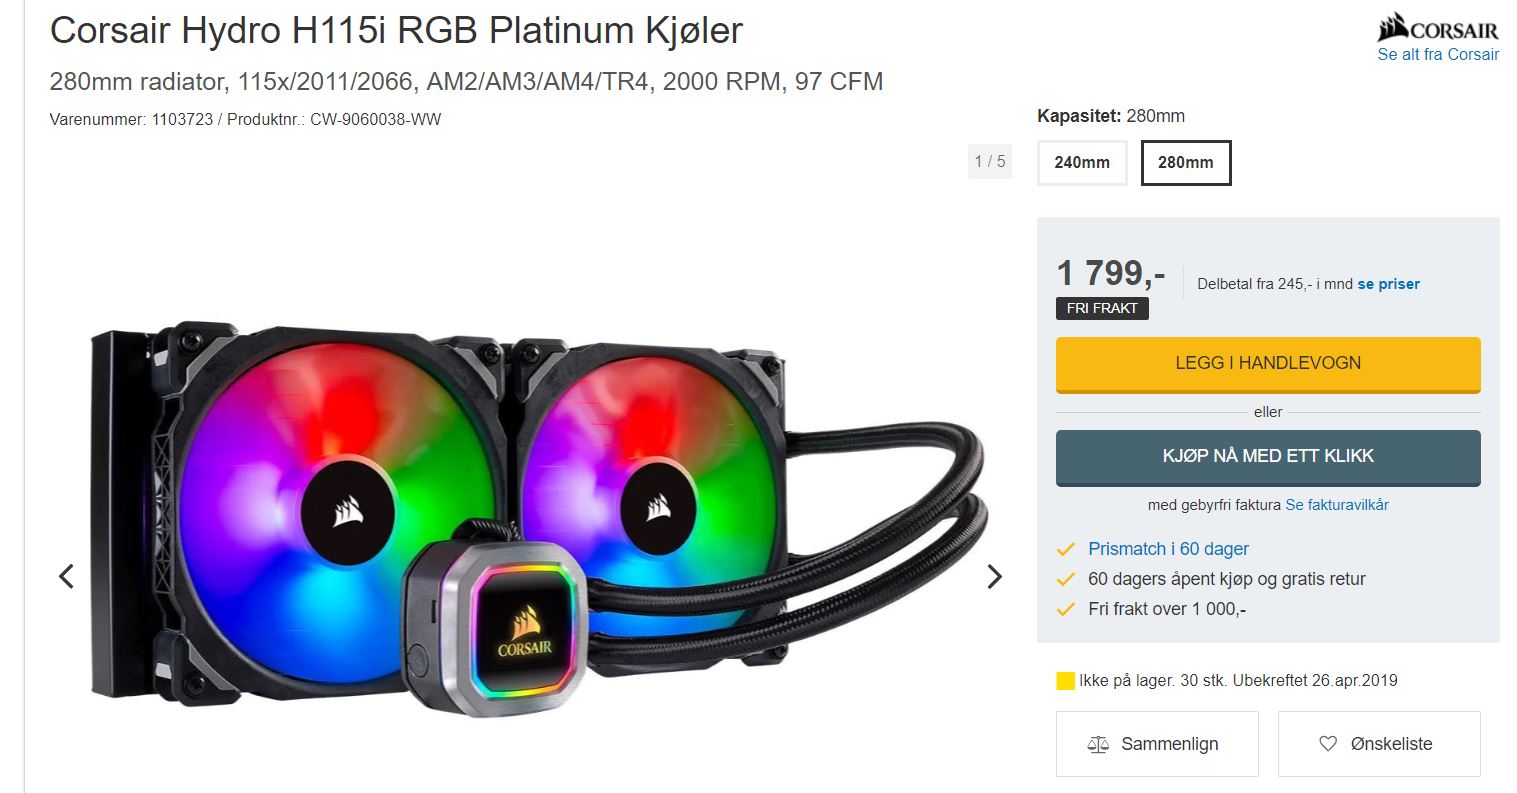Viewport: 1517px width, 793px height.
Task: Add the product via Legg i handlevogn
Action: click(x=1268, y=364)
